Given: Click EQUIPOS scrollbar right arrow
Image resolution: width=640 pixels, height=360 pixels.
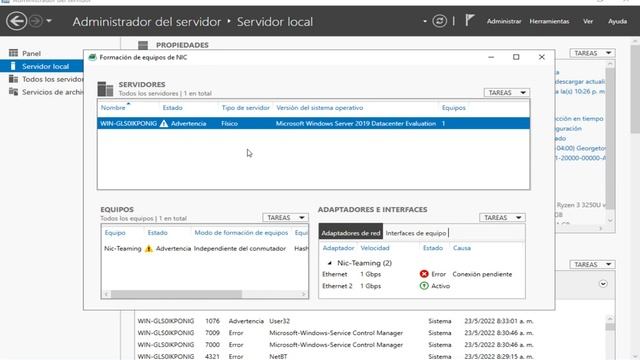Looking at the screenshot, I should click(304, 294).
